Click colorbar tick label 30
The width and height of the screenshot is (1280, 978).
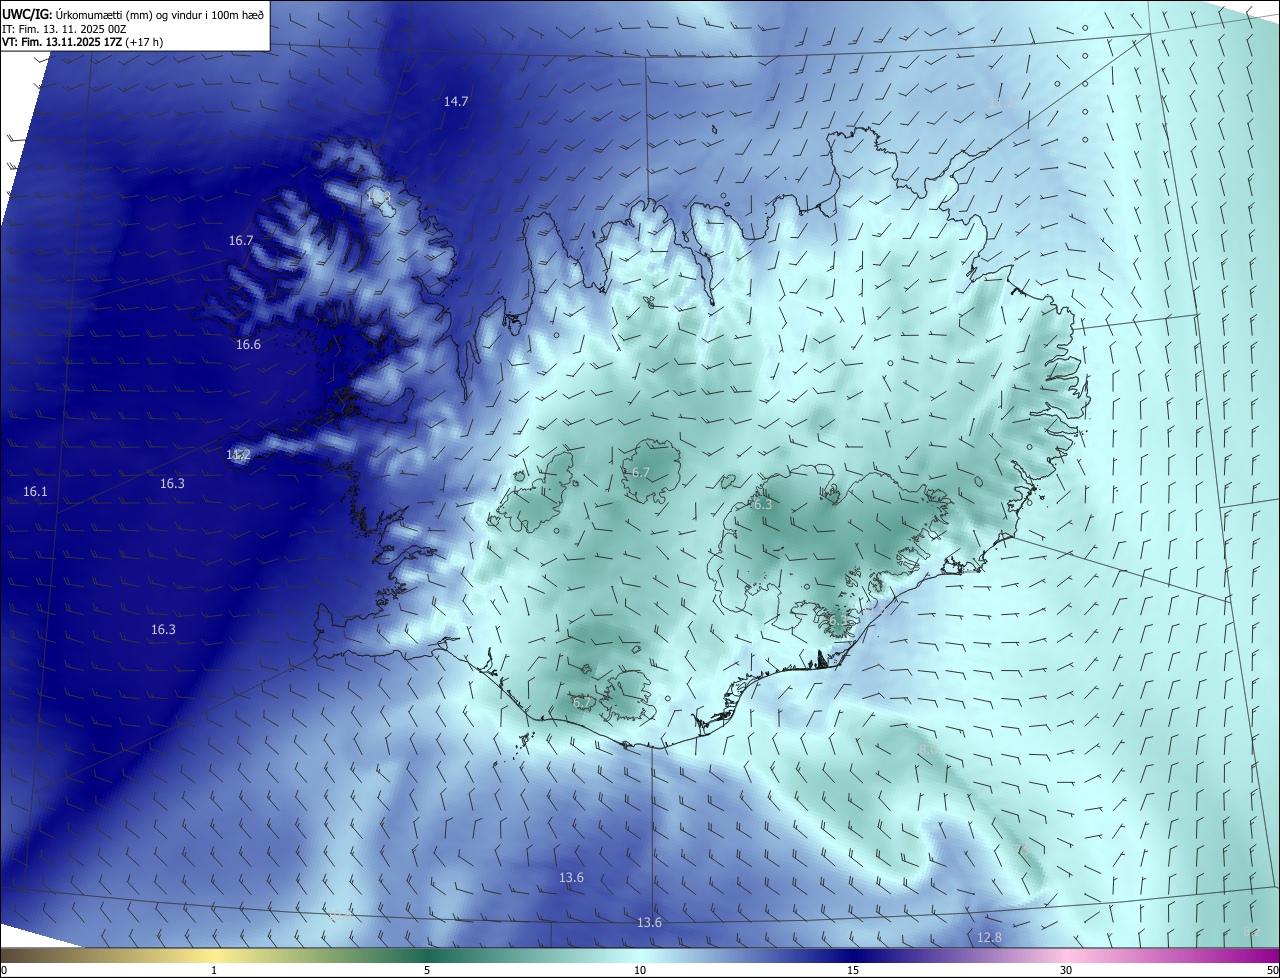[1066, 970]
